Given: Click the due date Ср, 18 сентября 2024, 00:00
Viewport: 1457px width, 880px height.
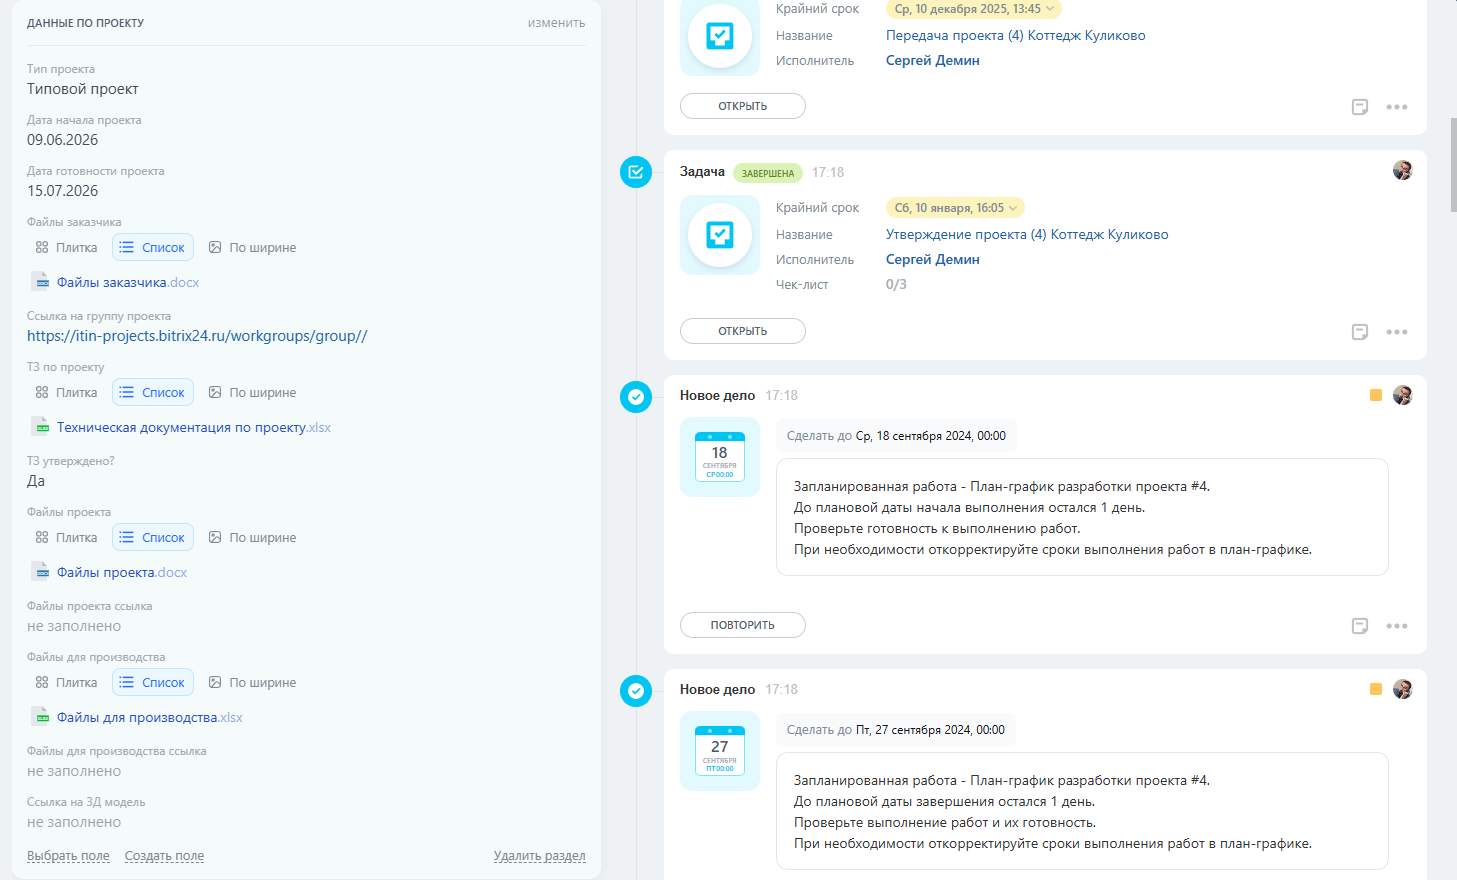Looking at the screenshot, I should tap(931, 436).
